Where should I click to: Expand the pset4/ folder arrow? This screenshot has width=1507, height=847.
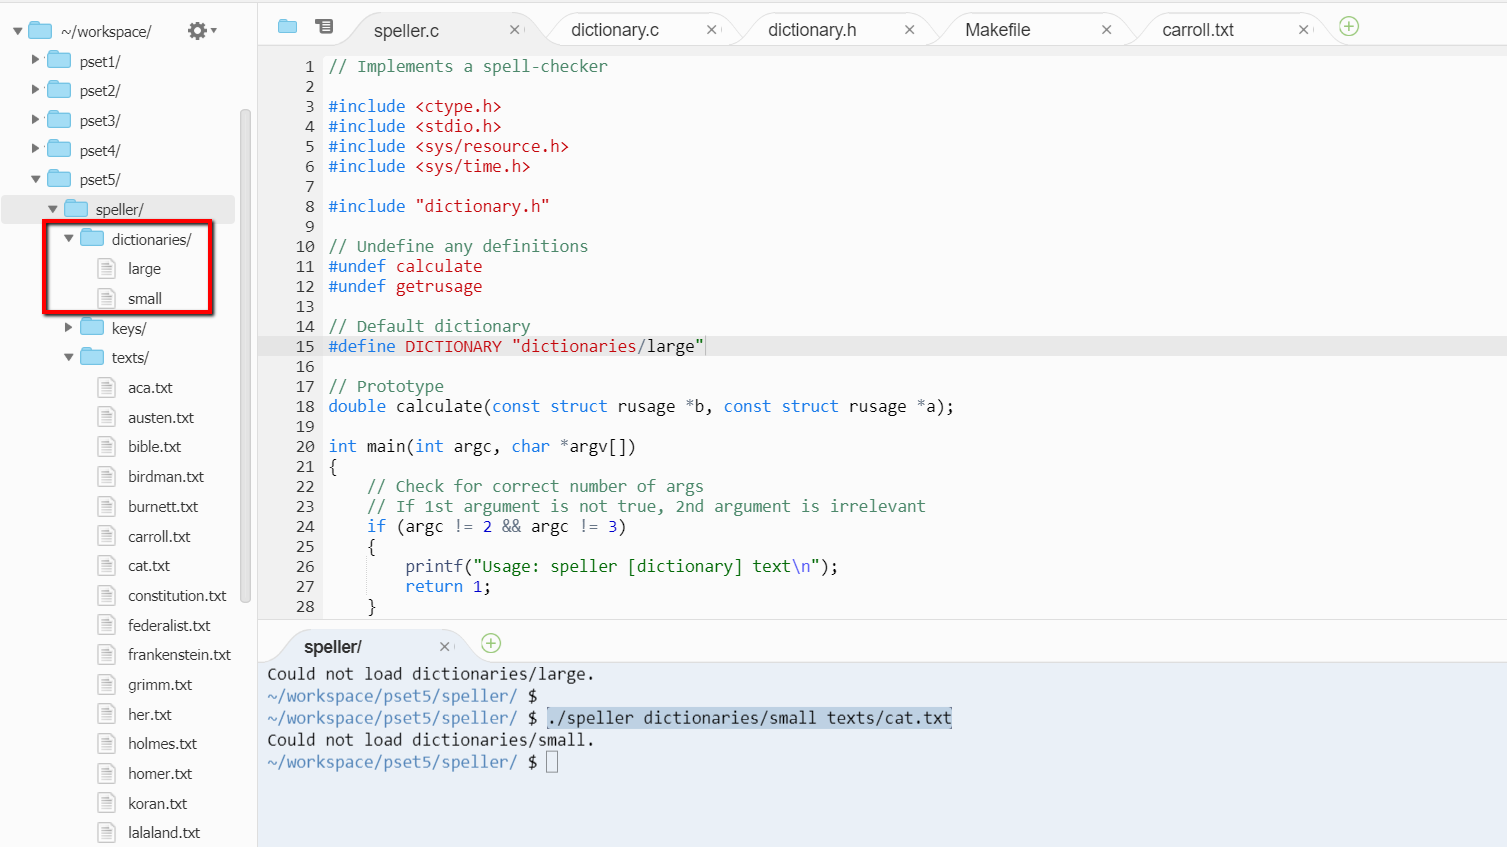[35, 149]
